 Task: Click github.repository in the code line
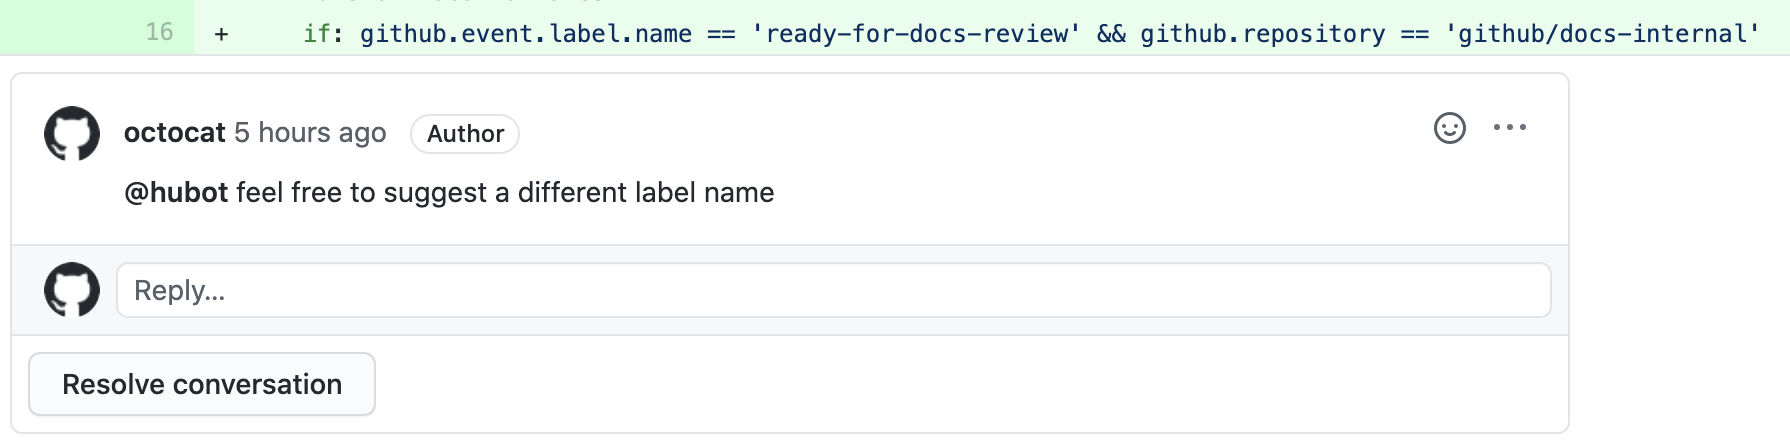click(1262, 34)
